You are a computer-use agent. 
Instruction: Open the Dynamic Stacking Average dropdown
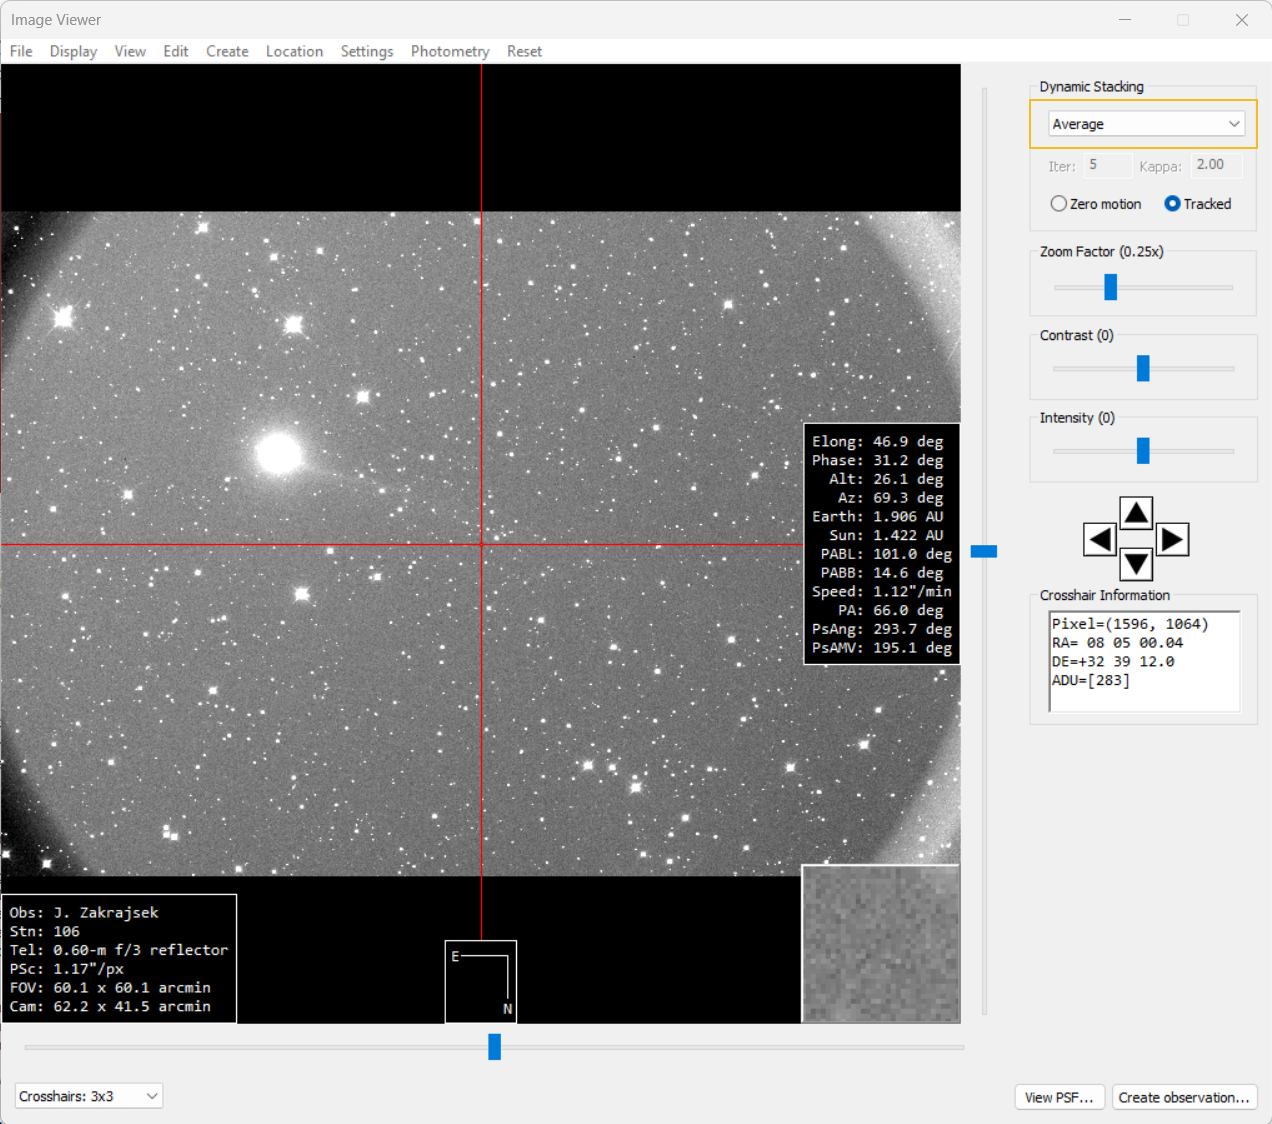[x=1146, y=124]
